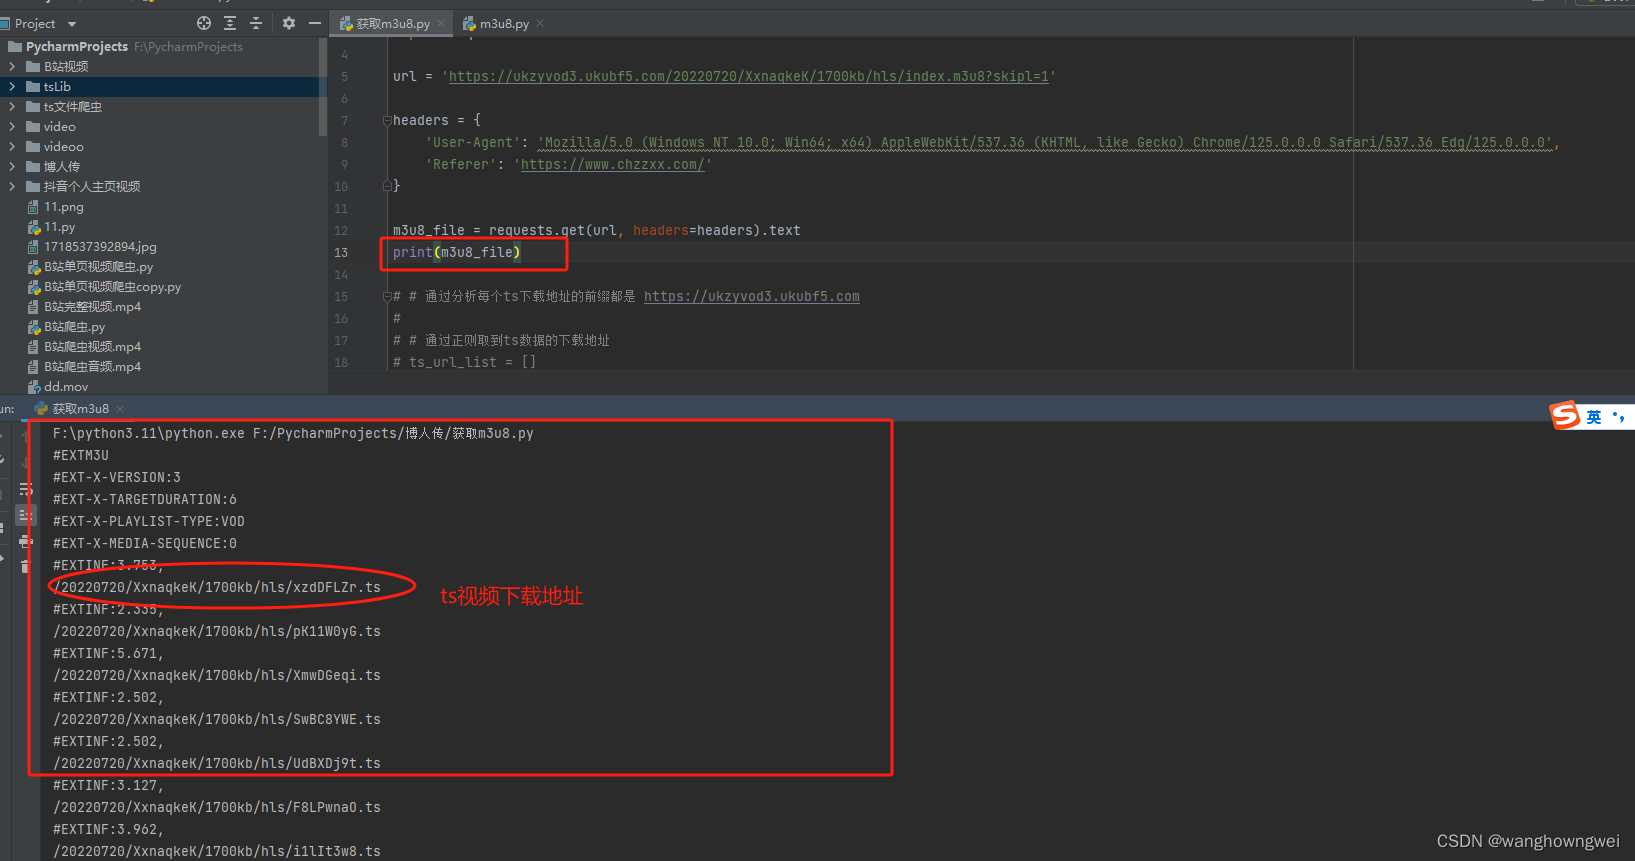Click the User-Agent string value

click(1047, 142)
